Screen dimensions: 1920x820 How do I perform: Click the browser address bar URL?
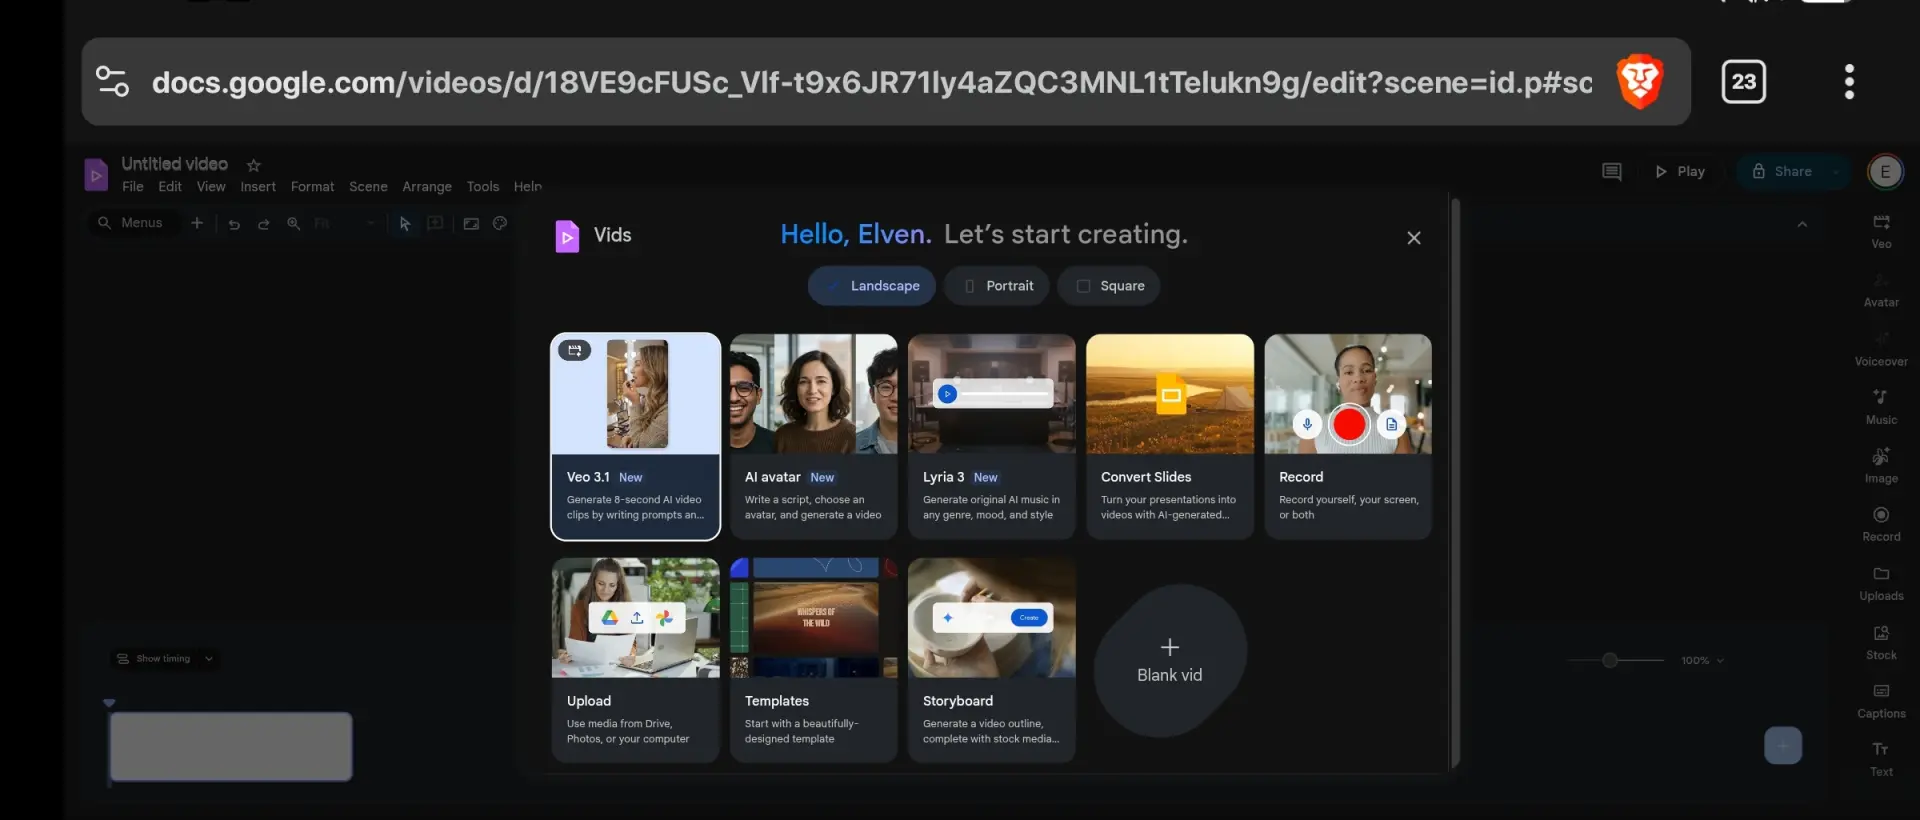872,82
